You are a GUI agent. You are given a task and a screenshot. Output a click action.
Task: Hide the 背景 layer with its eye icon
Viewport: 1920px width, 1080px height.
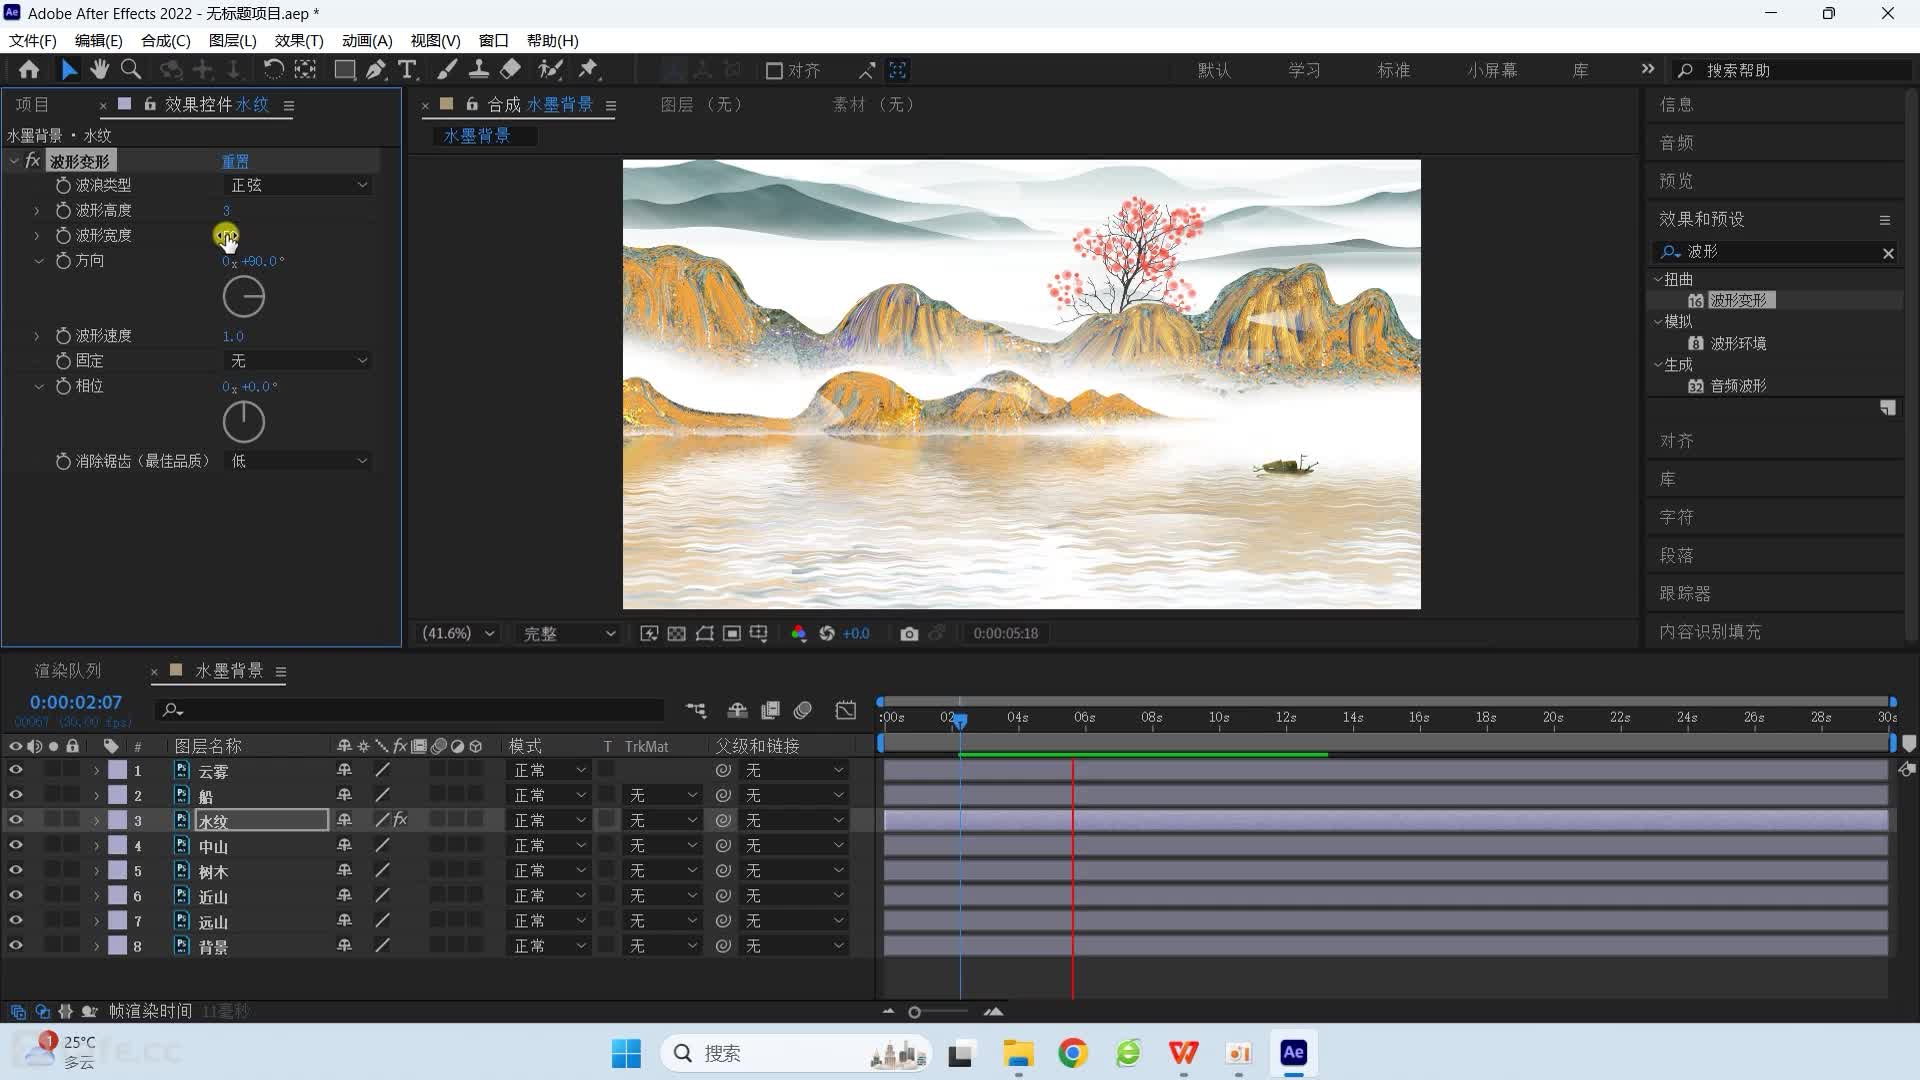coord(15,946)
